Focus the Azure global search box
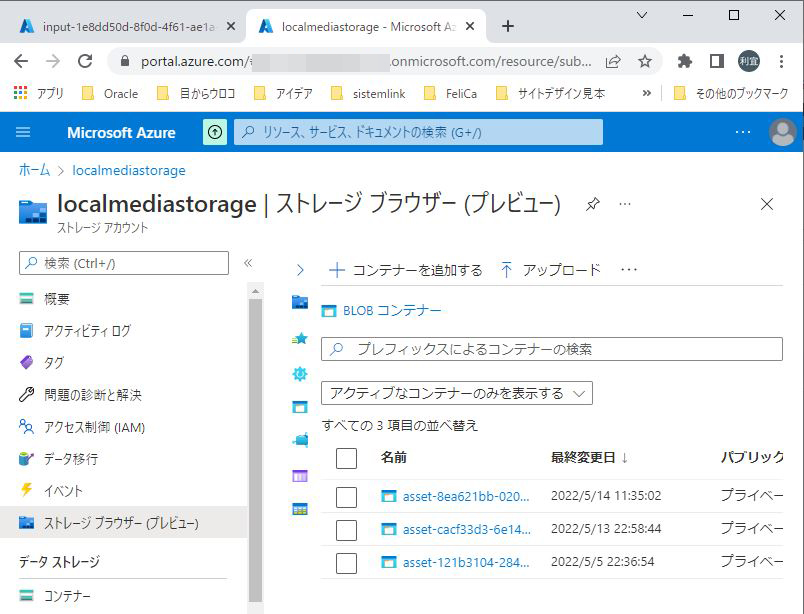Viewport: 804px width, 614px height. (418, 132)
